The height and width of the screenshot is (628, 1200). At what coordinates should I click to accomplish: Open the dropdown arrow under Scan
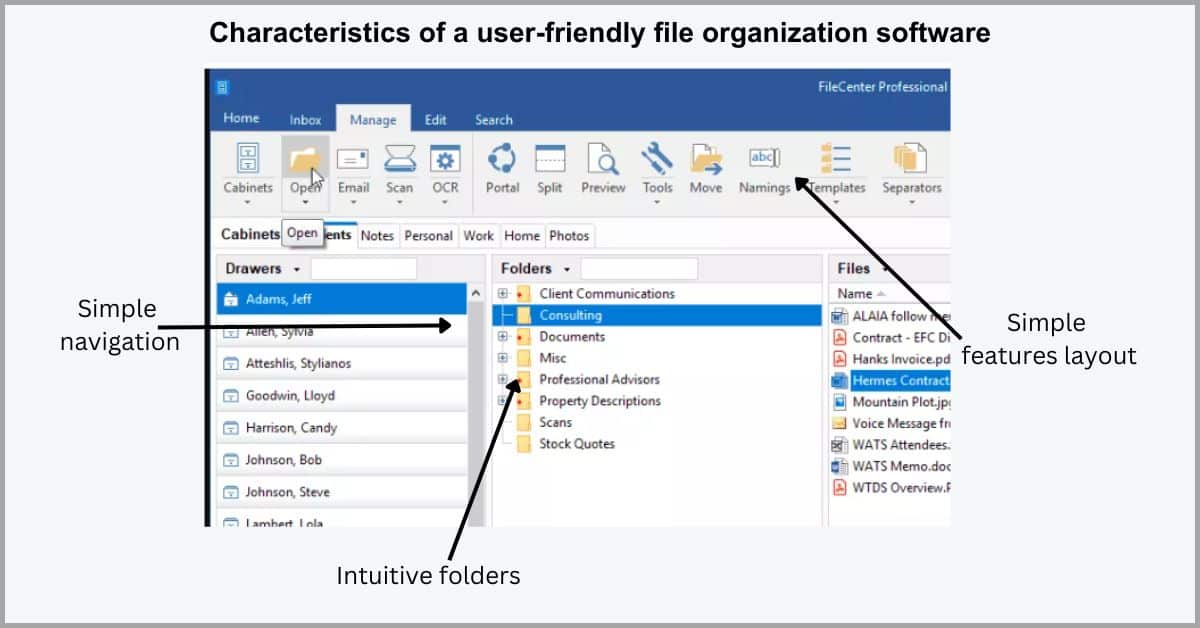400,202
